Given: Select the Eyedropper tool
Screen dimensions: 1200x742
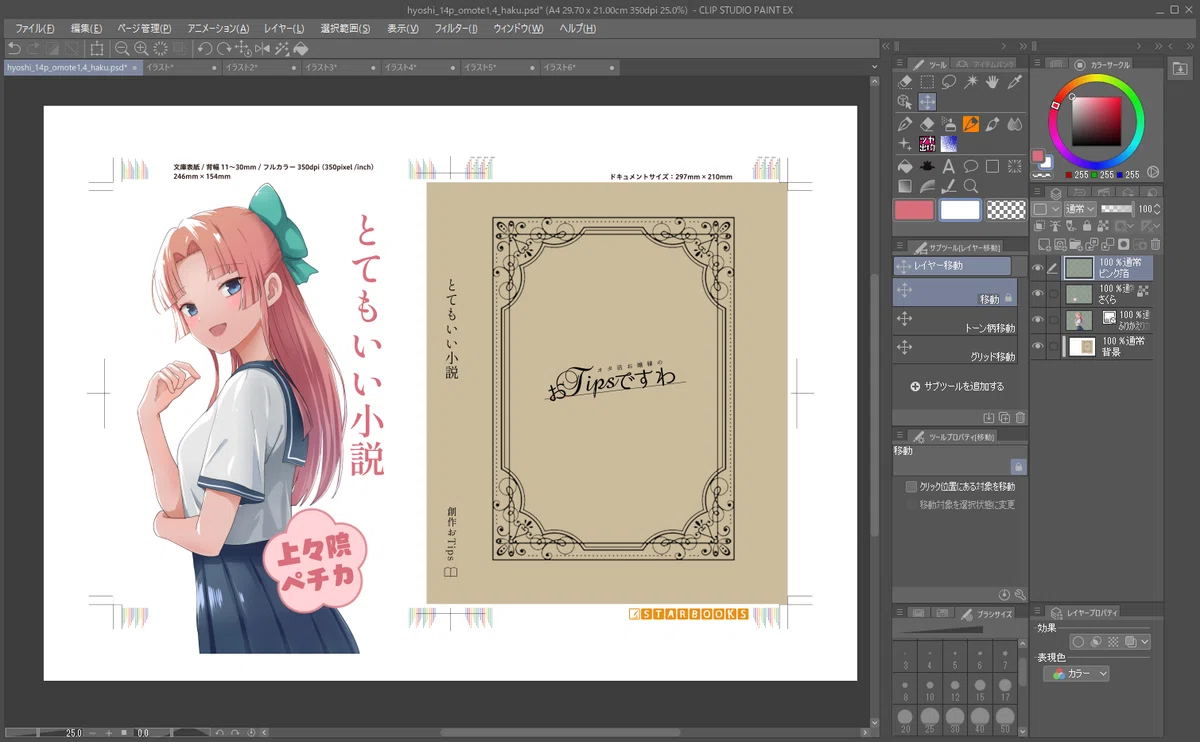Looking at the screenshot, I should (1014, 82).
